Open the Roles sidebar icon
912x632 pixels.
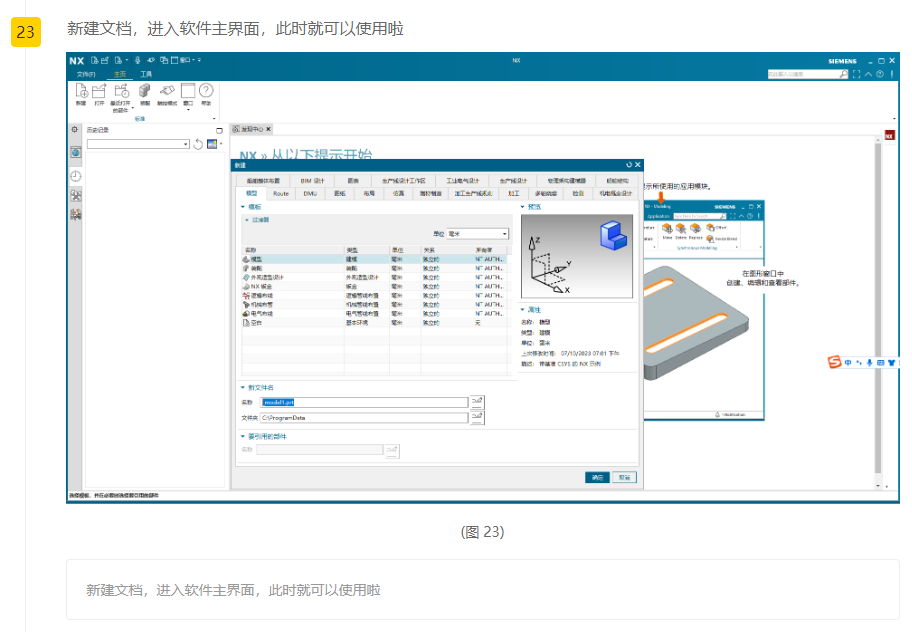tap(76, 195)
